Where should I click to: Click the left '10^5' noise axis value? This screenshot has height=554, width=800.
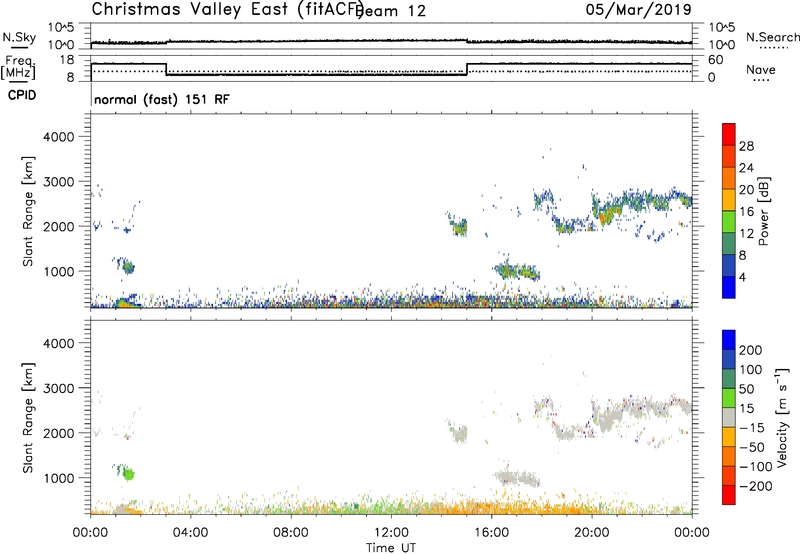click(61, 28)
